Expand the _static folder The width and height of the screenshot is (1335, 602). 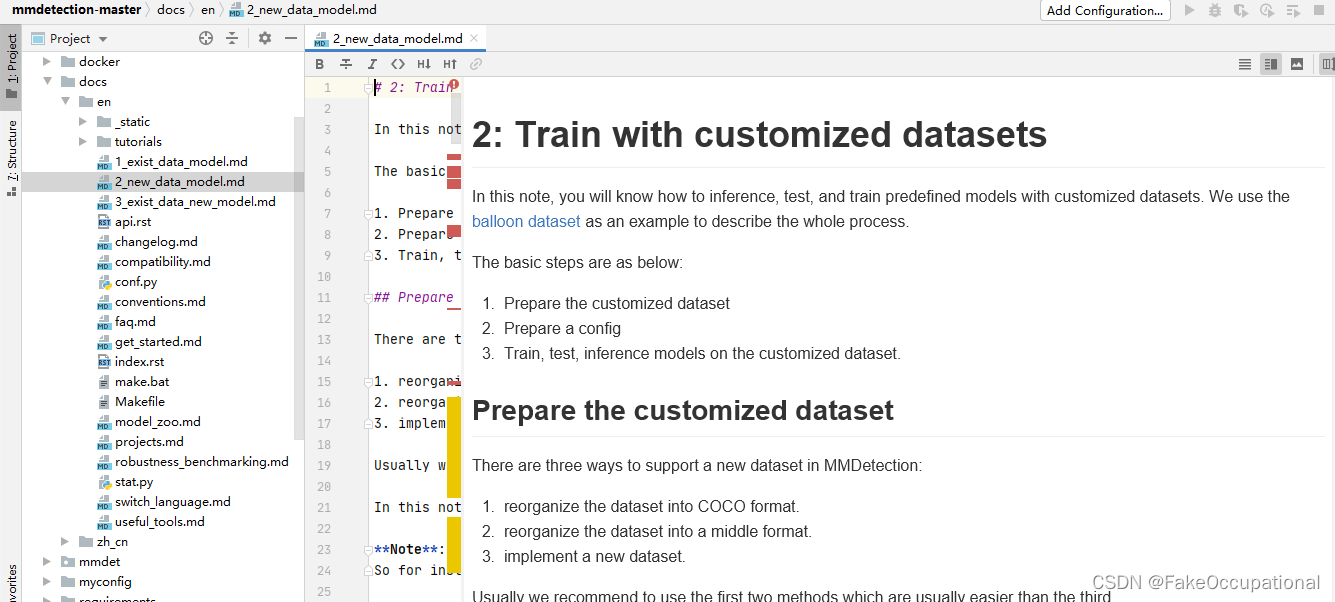click(82, 121)
